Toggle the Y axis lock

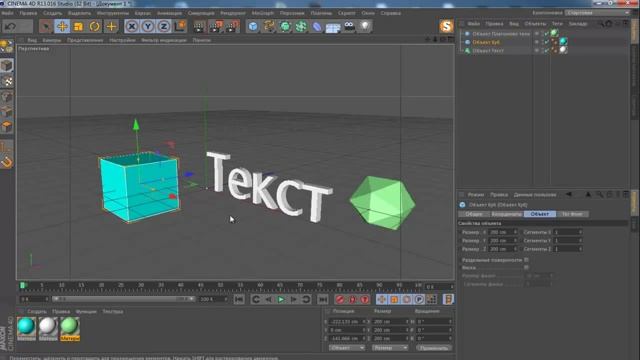pyautogui.click(x=148, y=27)
